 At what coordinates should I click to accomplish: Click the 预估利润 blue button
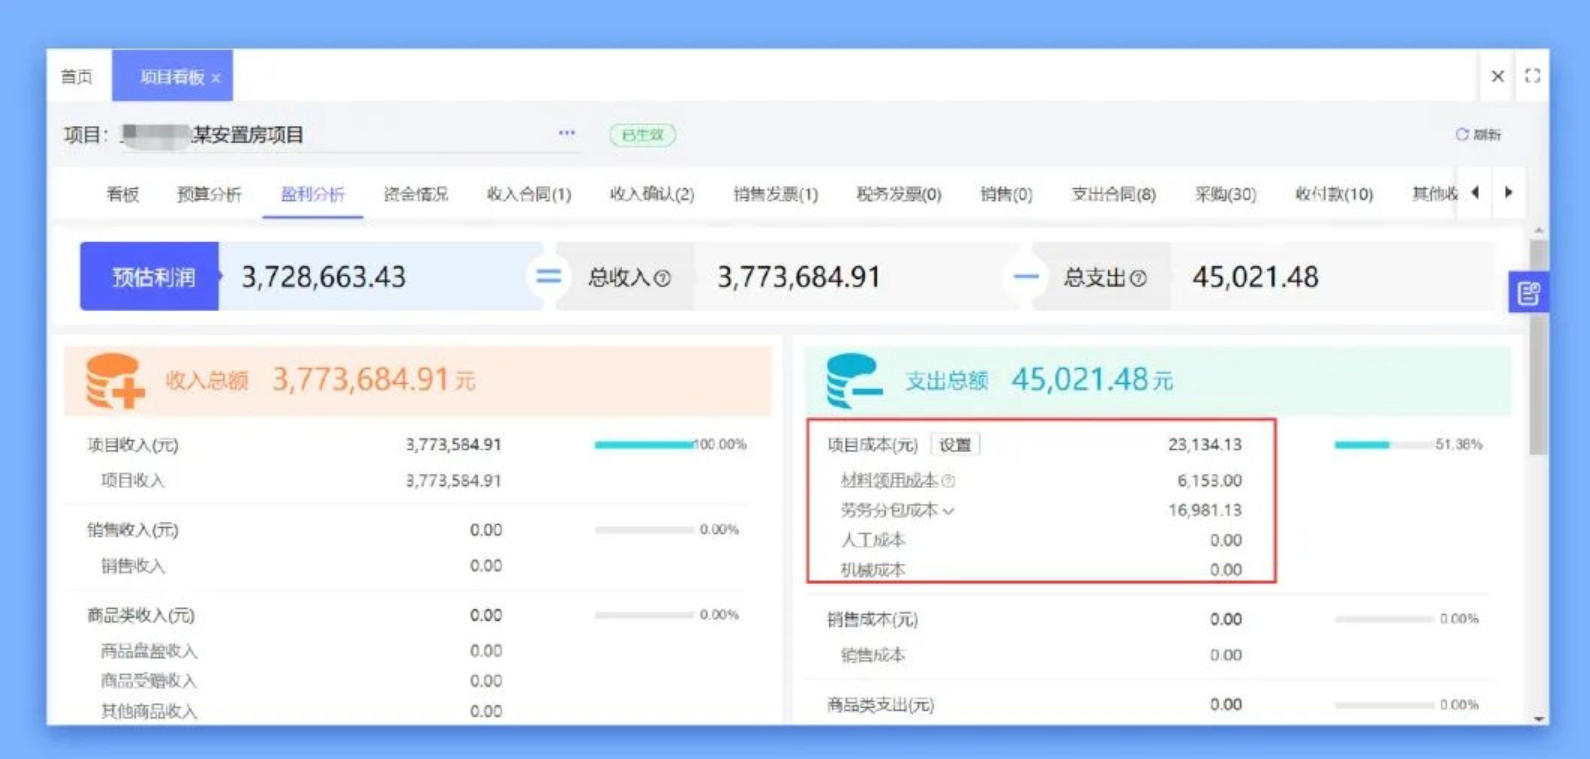150,277
